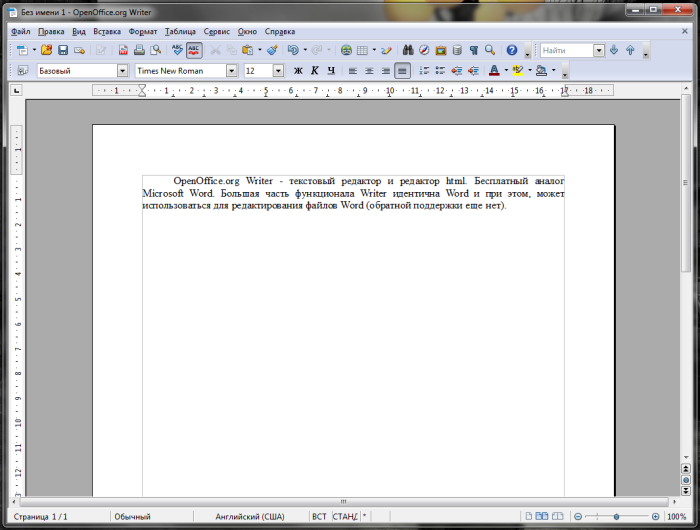Viewport: 700px width, 530px height.
Task: Open the Таблица menu
Action: point(180,31)
